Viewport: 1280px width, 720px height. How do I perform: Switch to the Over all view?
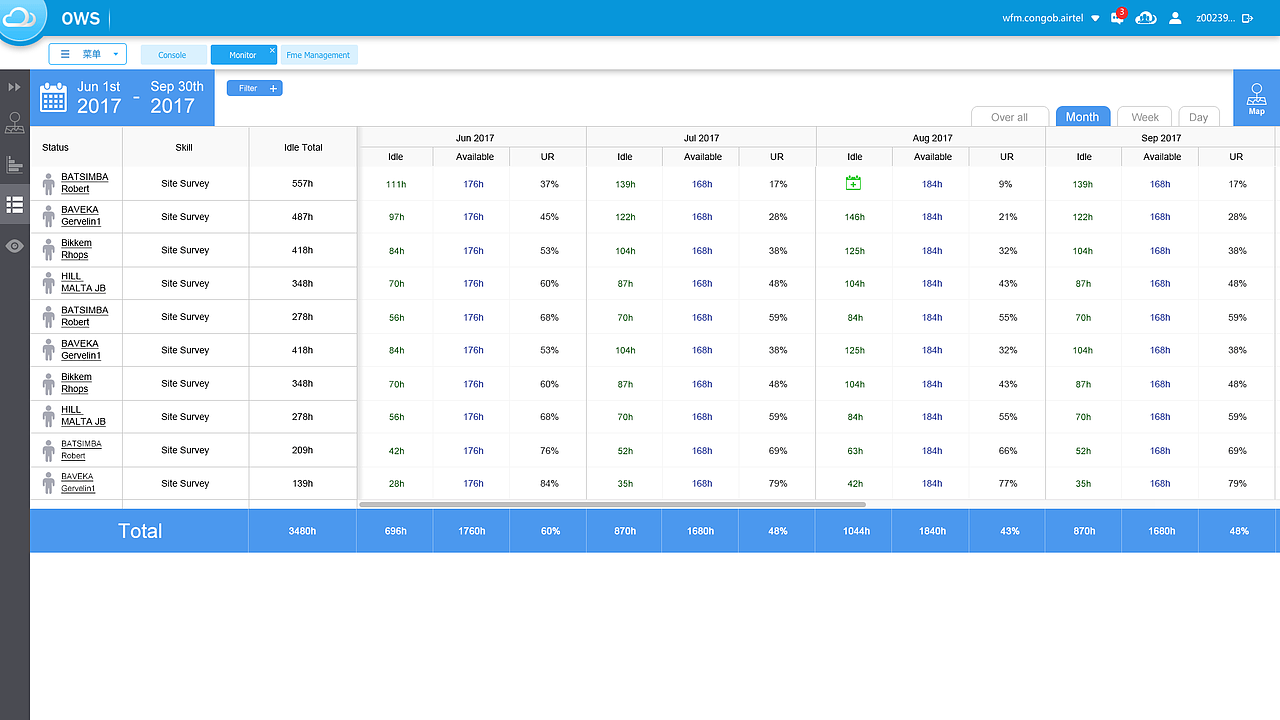[1010, 117]
